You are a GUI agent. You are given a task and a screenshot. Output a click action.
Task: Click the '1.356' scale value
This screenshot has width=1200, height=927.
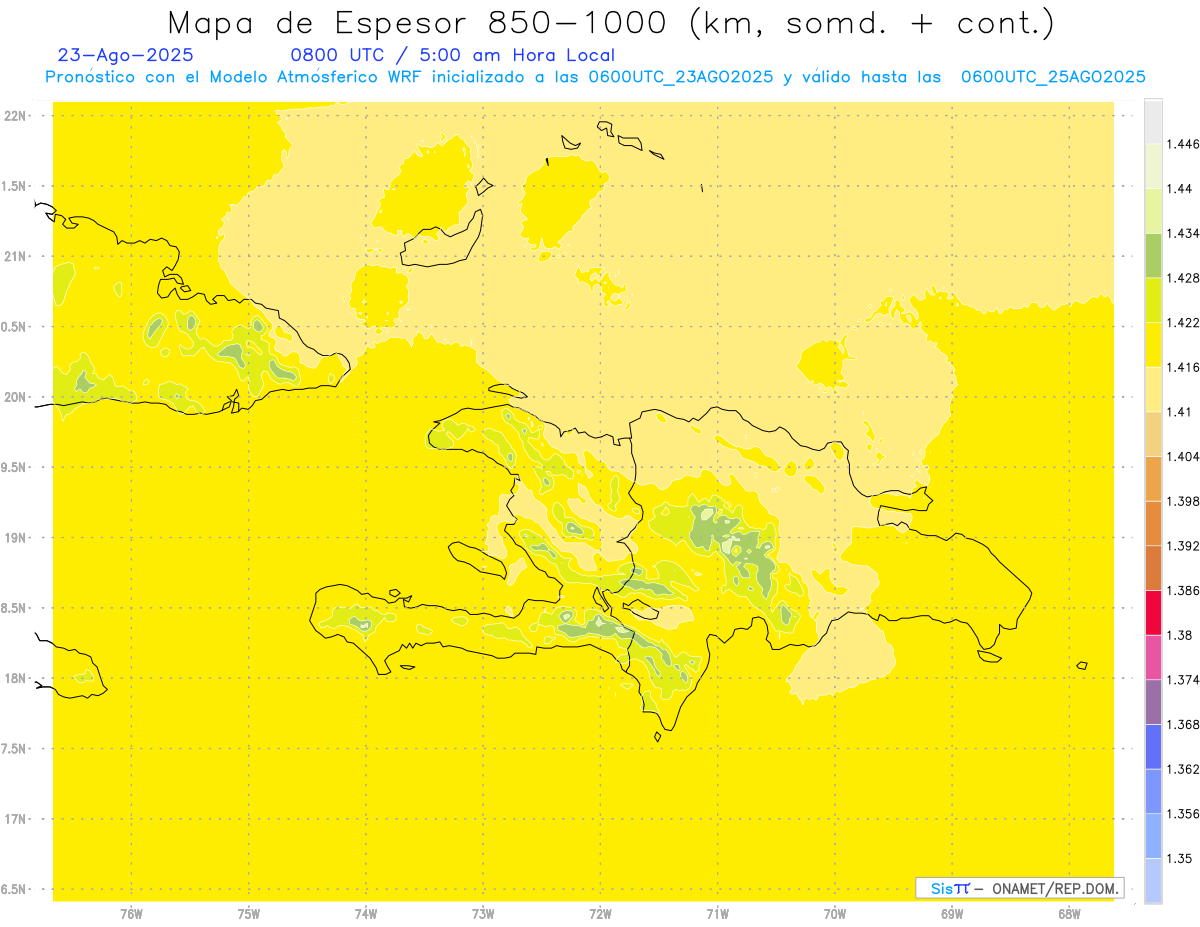click(x=1183, y=814)
